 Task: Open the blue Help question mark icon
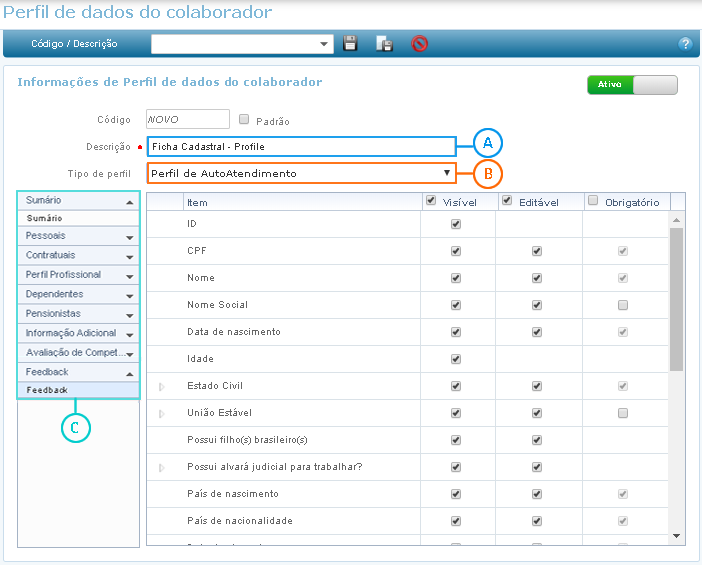click(685, 44)
